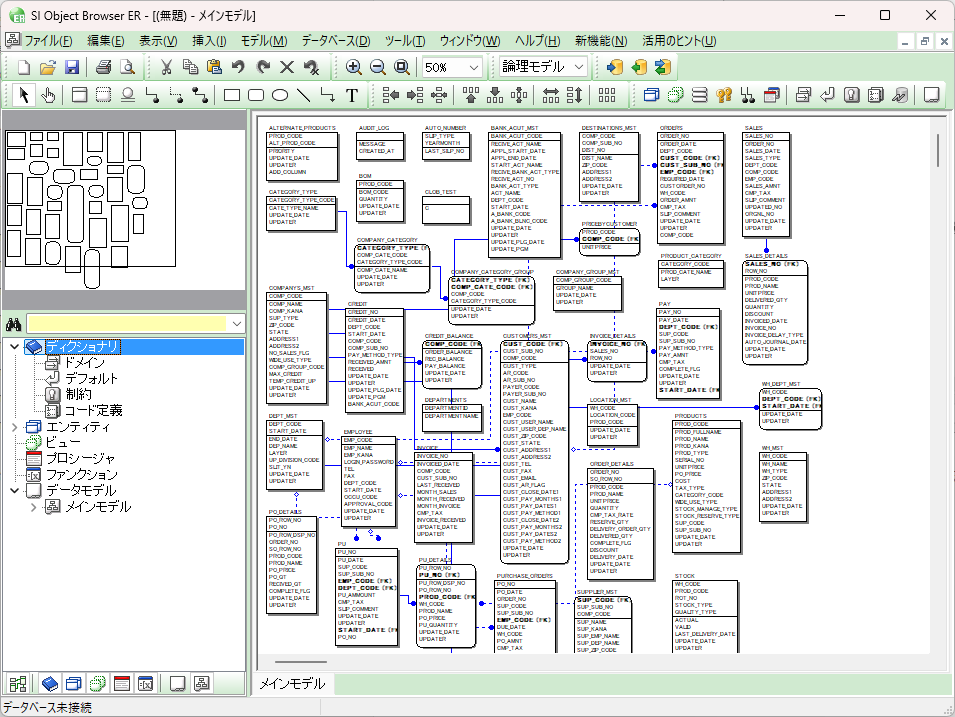Click the Delete X icon
This screenshot has height=717, width=955.
pyautogui.click(x=287, y=67)
